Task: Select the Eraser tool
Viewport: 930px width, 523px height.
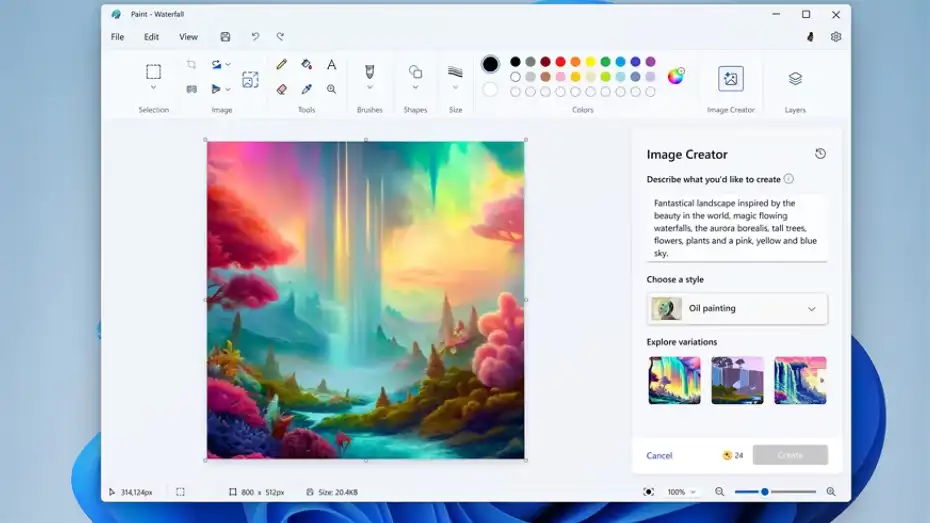Action: point(282,89)
